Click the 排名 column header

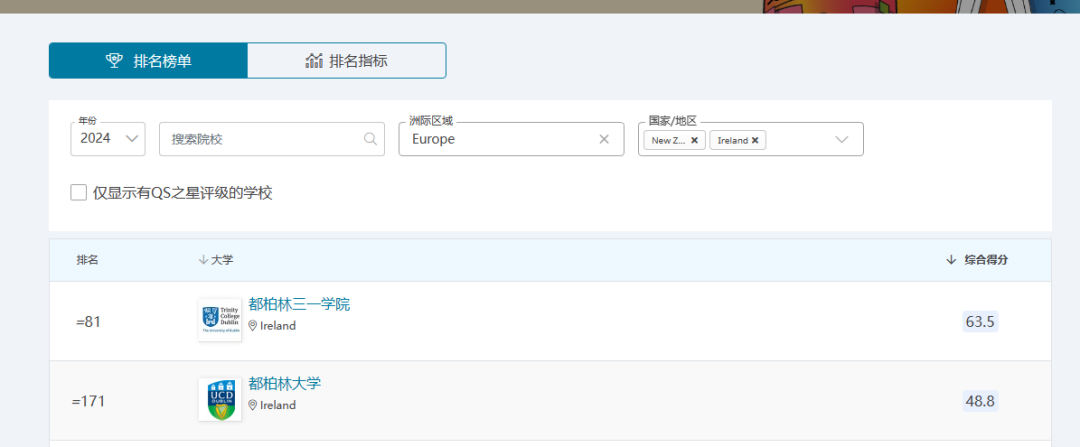[87, 260]
